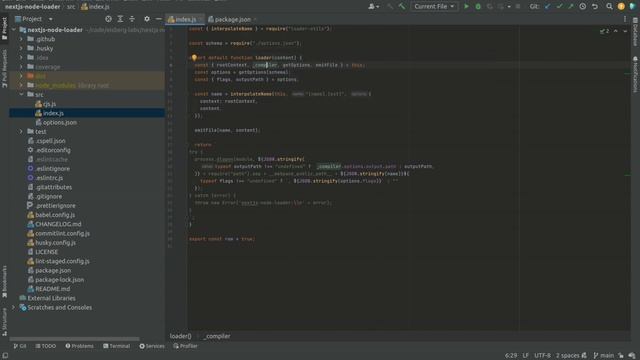
Task: Start debugging with the green bug icon
Action: 478,7
